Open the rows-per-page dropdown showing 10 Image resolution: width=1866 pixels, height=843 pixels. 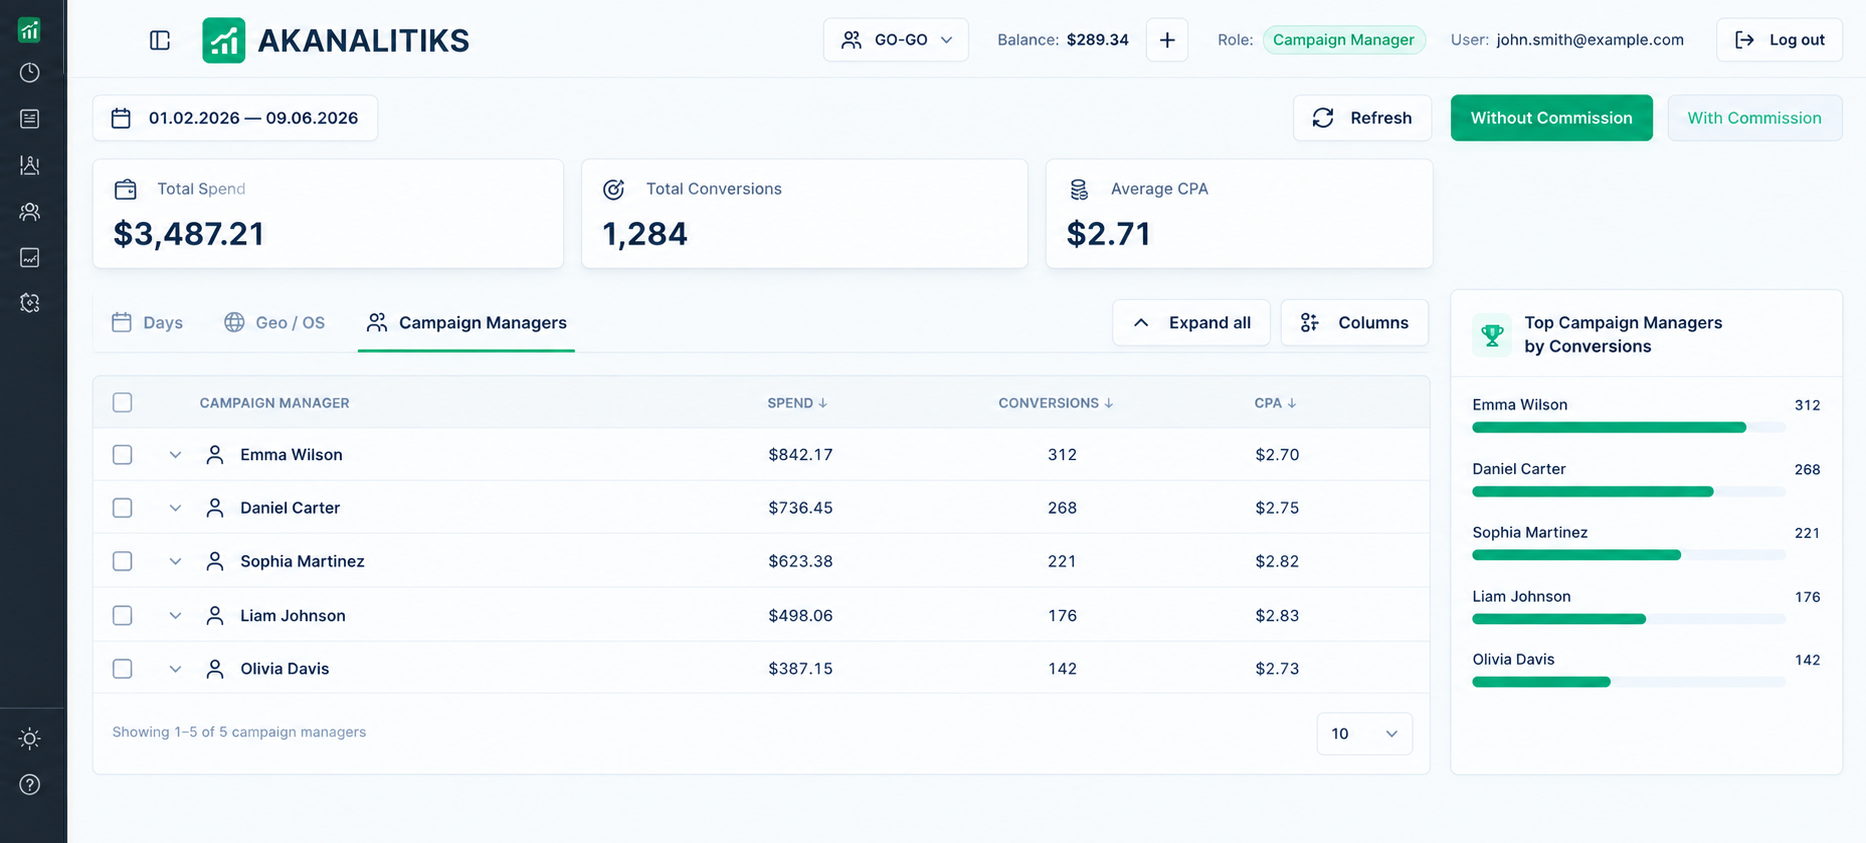(x=1364, y=734)
